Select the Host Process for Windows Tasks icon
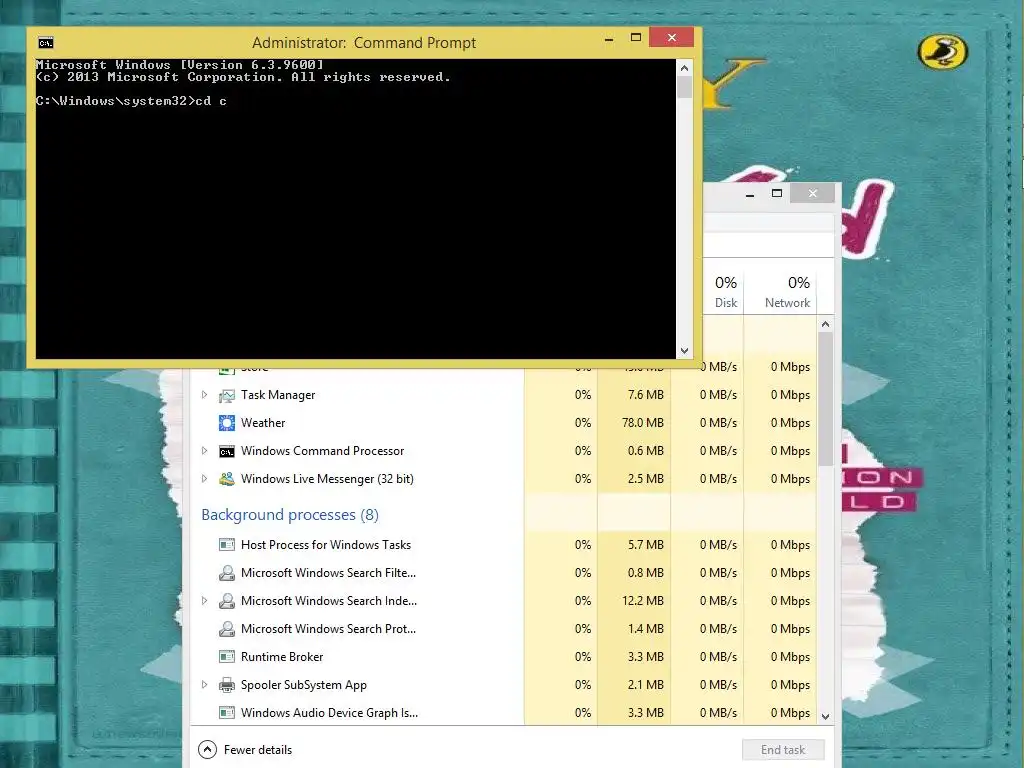The image size is (1024, 768). pos(227,545)
